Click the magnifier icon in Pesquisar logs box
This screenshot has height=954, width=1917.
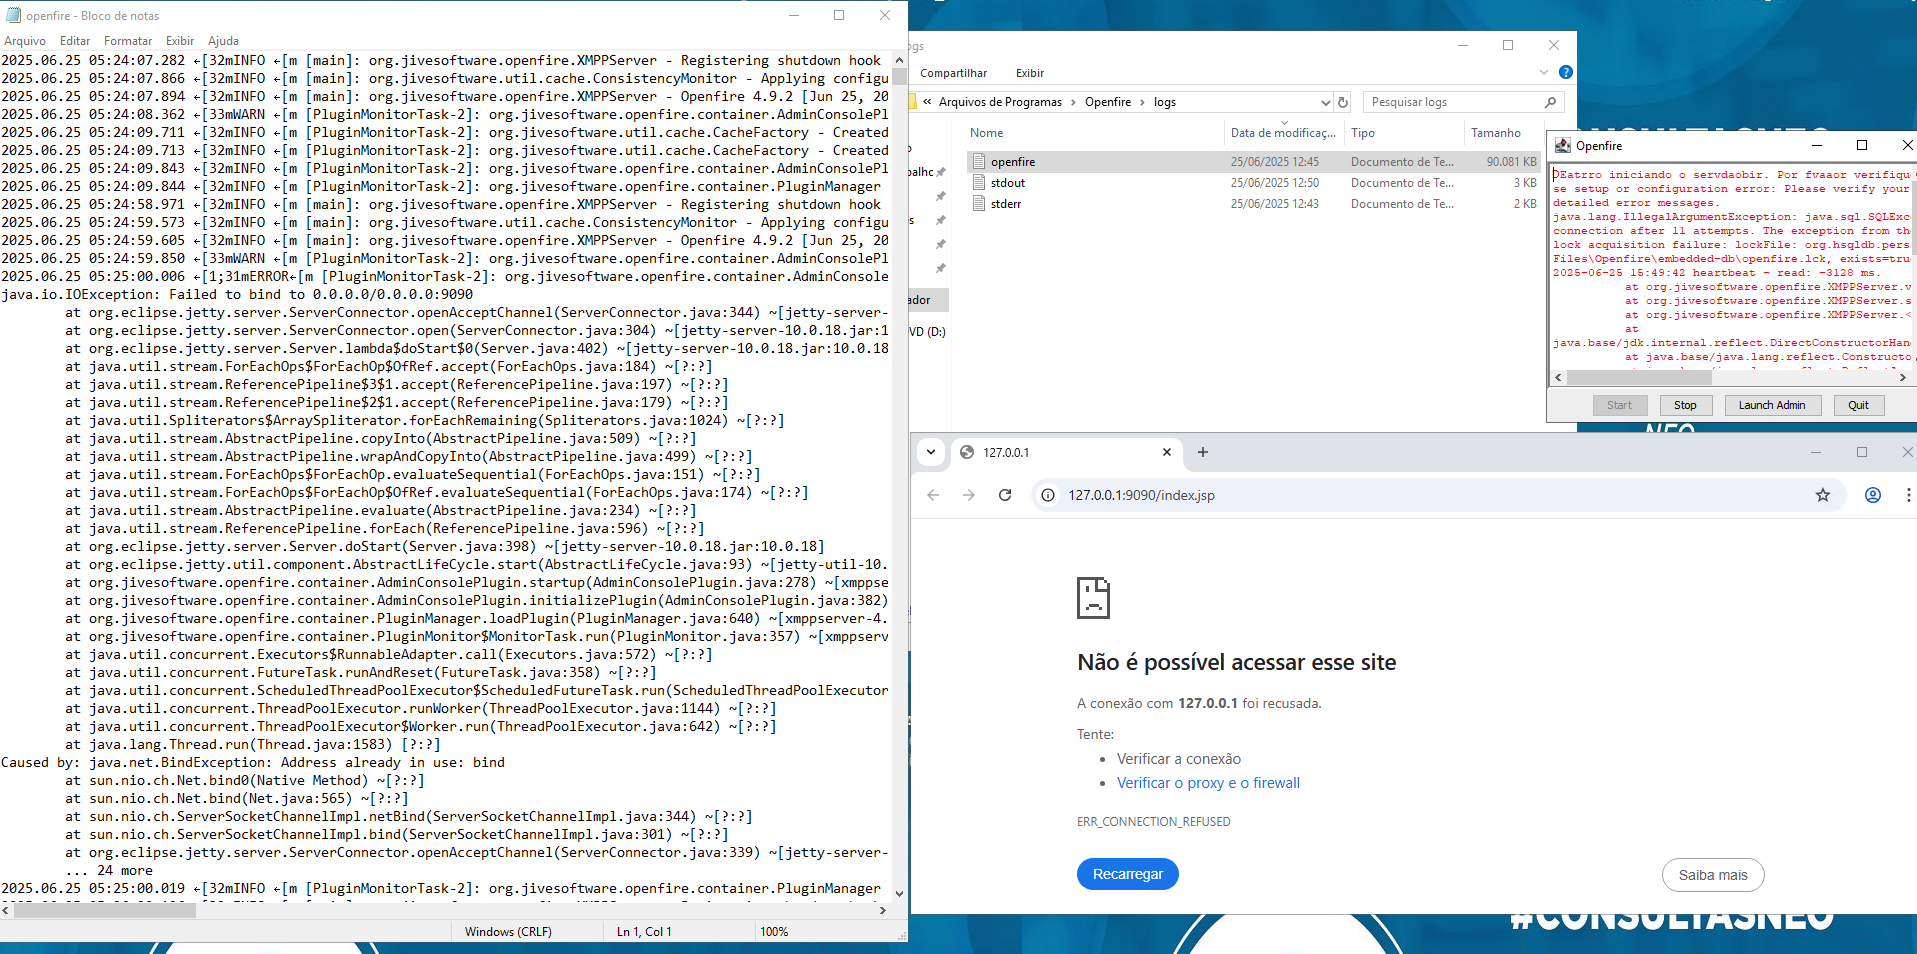coord(1550,102)
